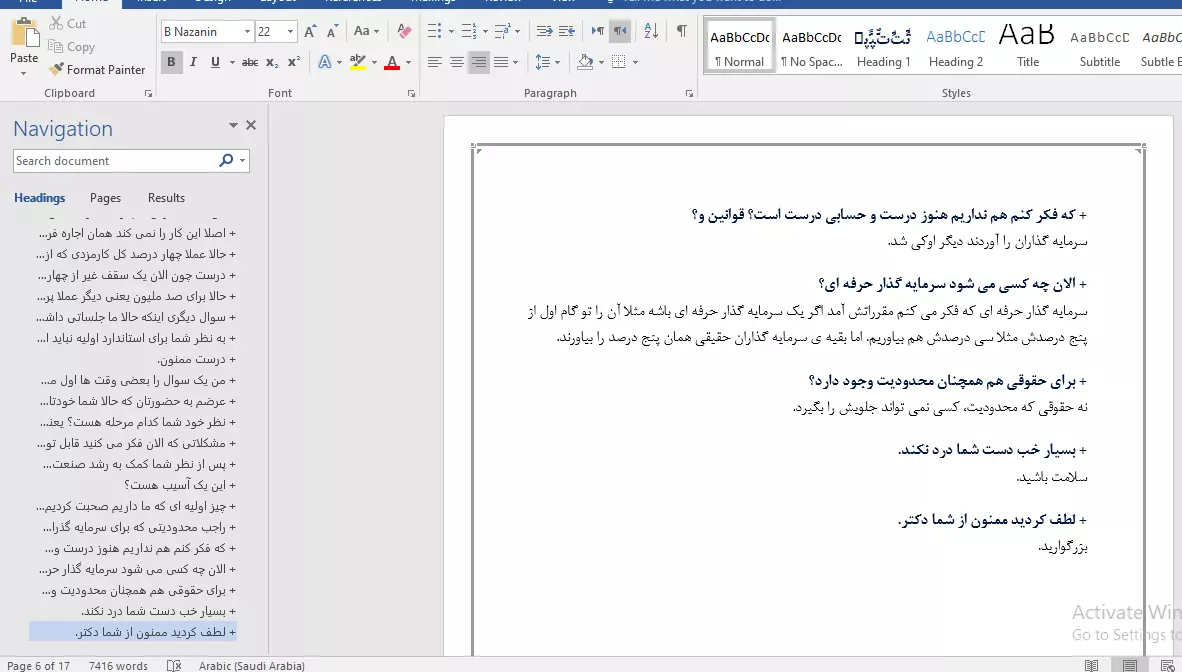Open the font name dropdown B Nazanin

(x=247, y=32)
